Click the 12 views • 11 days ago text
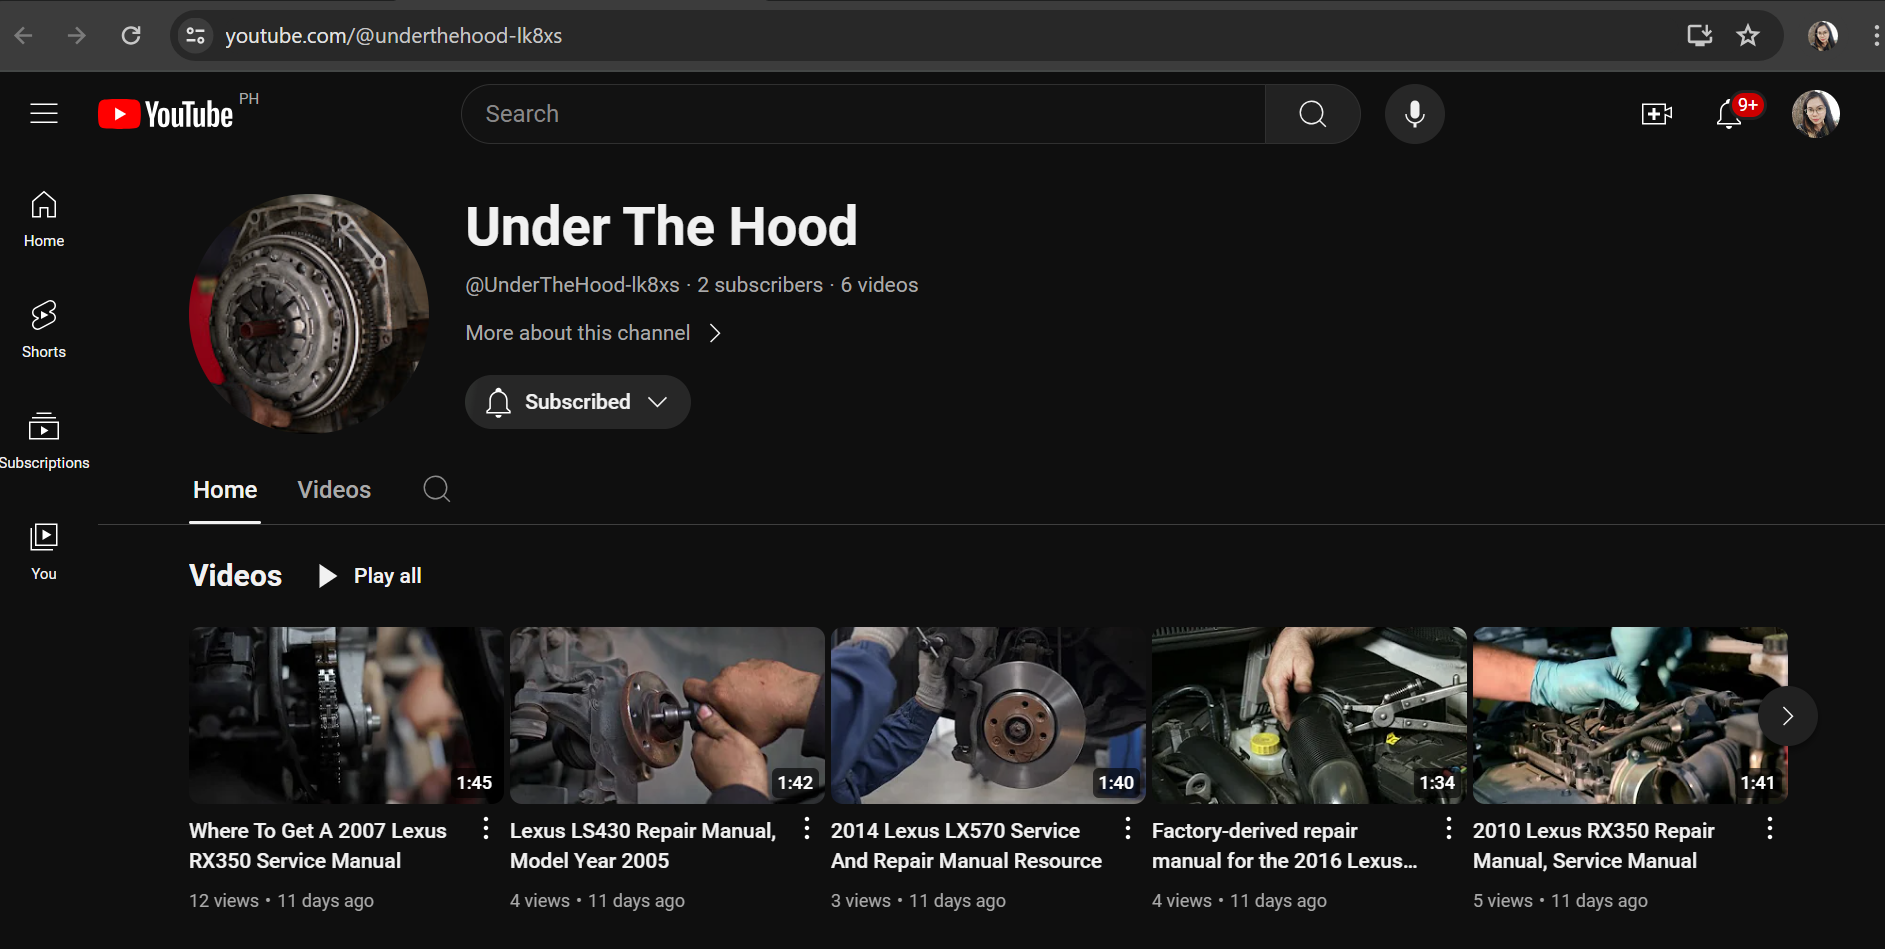 (x=282, y=901)
